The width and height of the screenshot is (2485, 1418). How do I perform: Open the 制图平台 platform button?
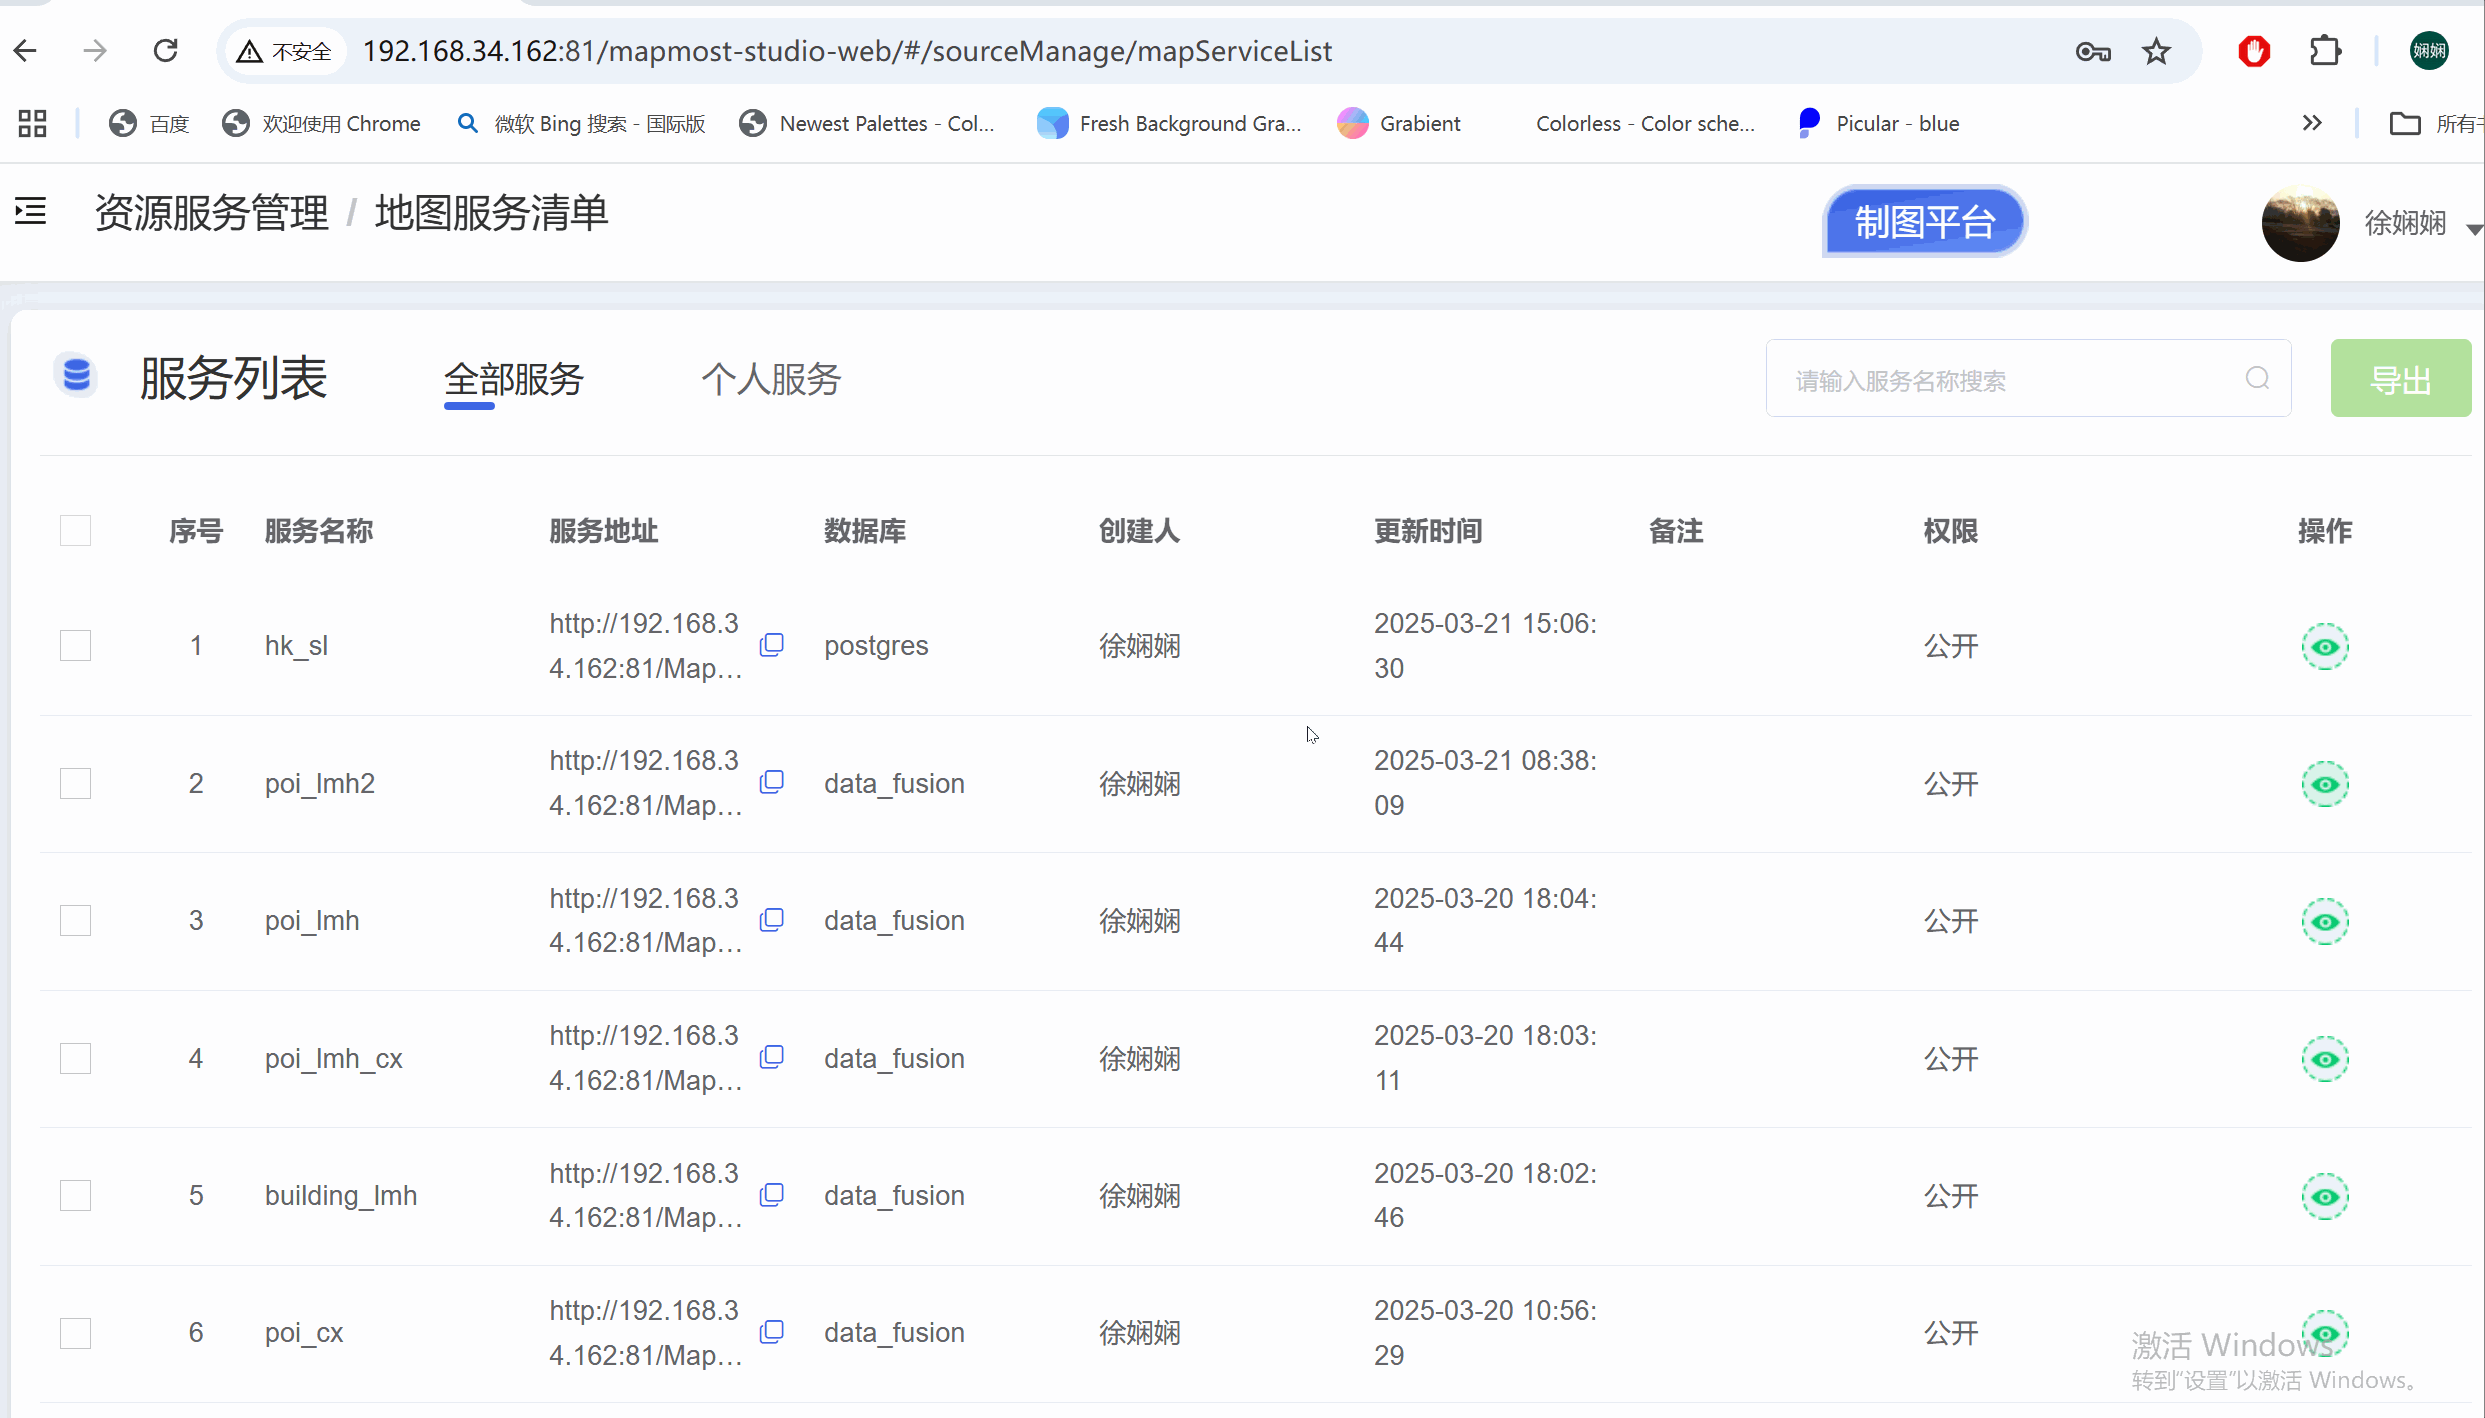[1923, 221]
